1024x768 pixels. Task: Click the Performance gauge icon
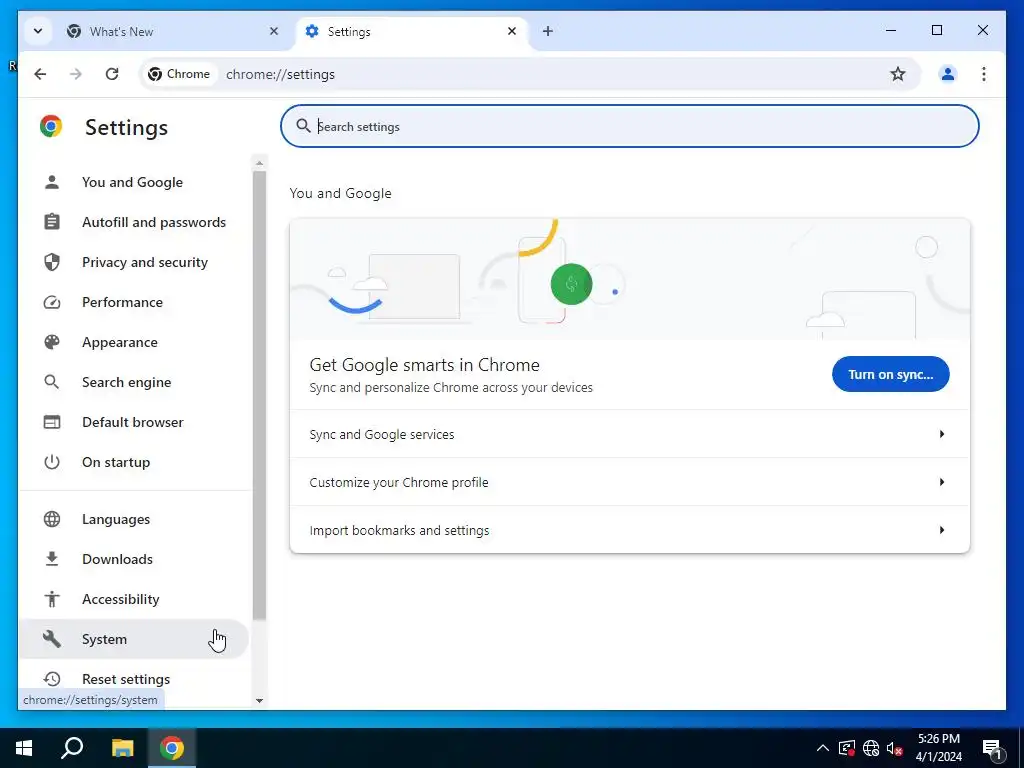pyautogui.click(x=52, y=302)
